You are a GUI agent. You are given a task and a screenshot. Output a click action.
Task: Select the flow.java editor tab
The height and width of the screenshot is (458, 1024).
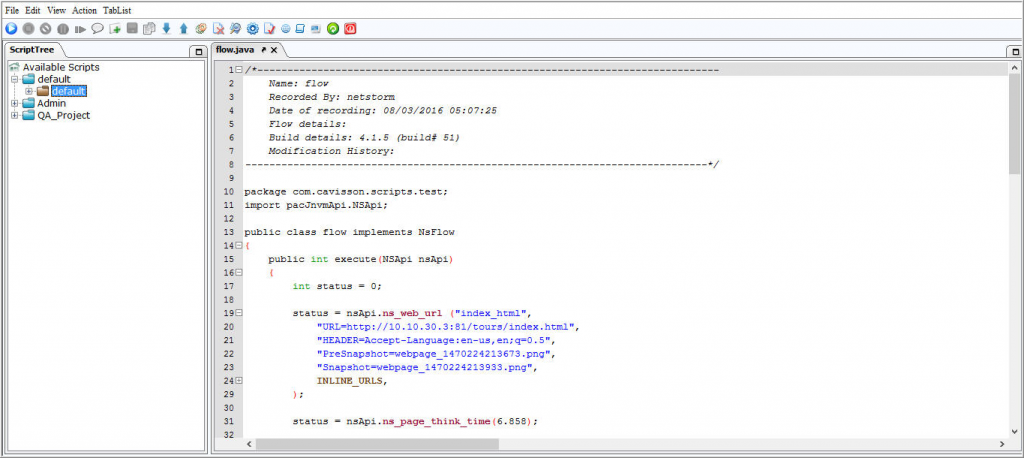pyautogui.click(x=235, y=50)
